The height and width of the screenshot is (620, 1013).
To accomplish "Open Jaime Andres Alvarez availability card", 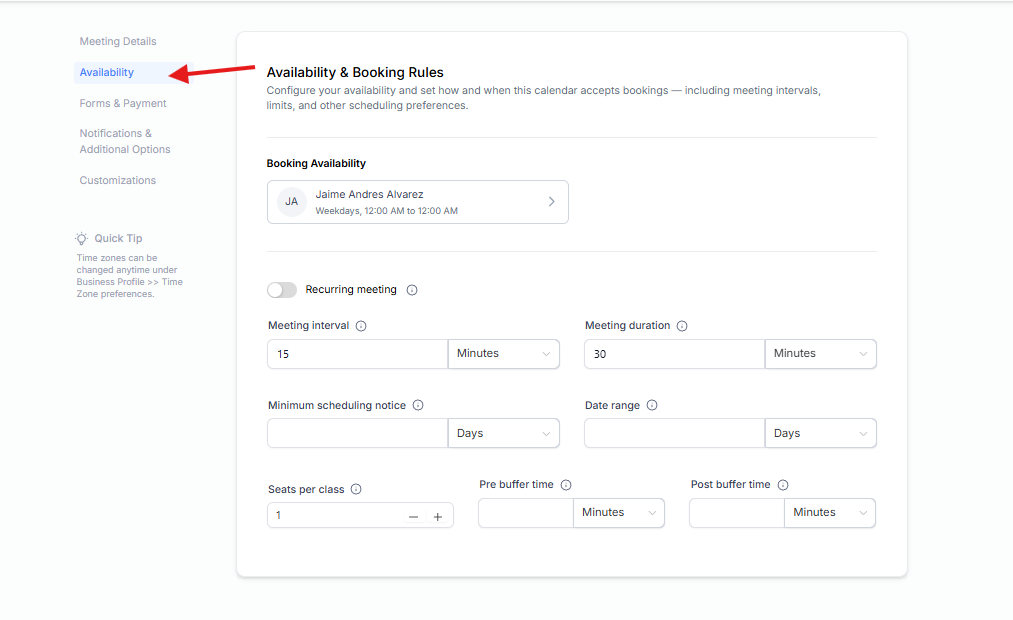I will pos(417,202).
